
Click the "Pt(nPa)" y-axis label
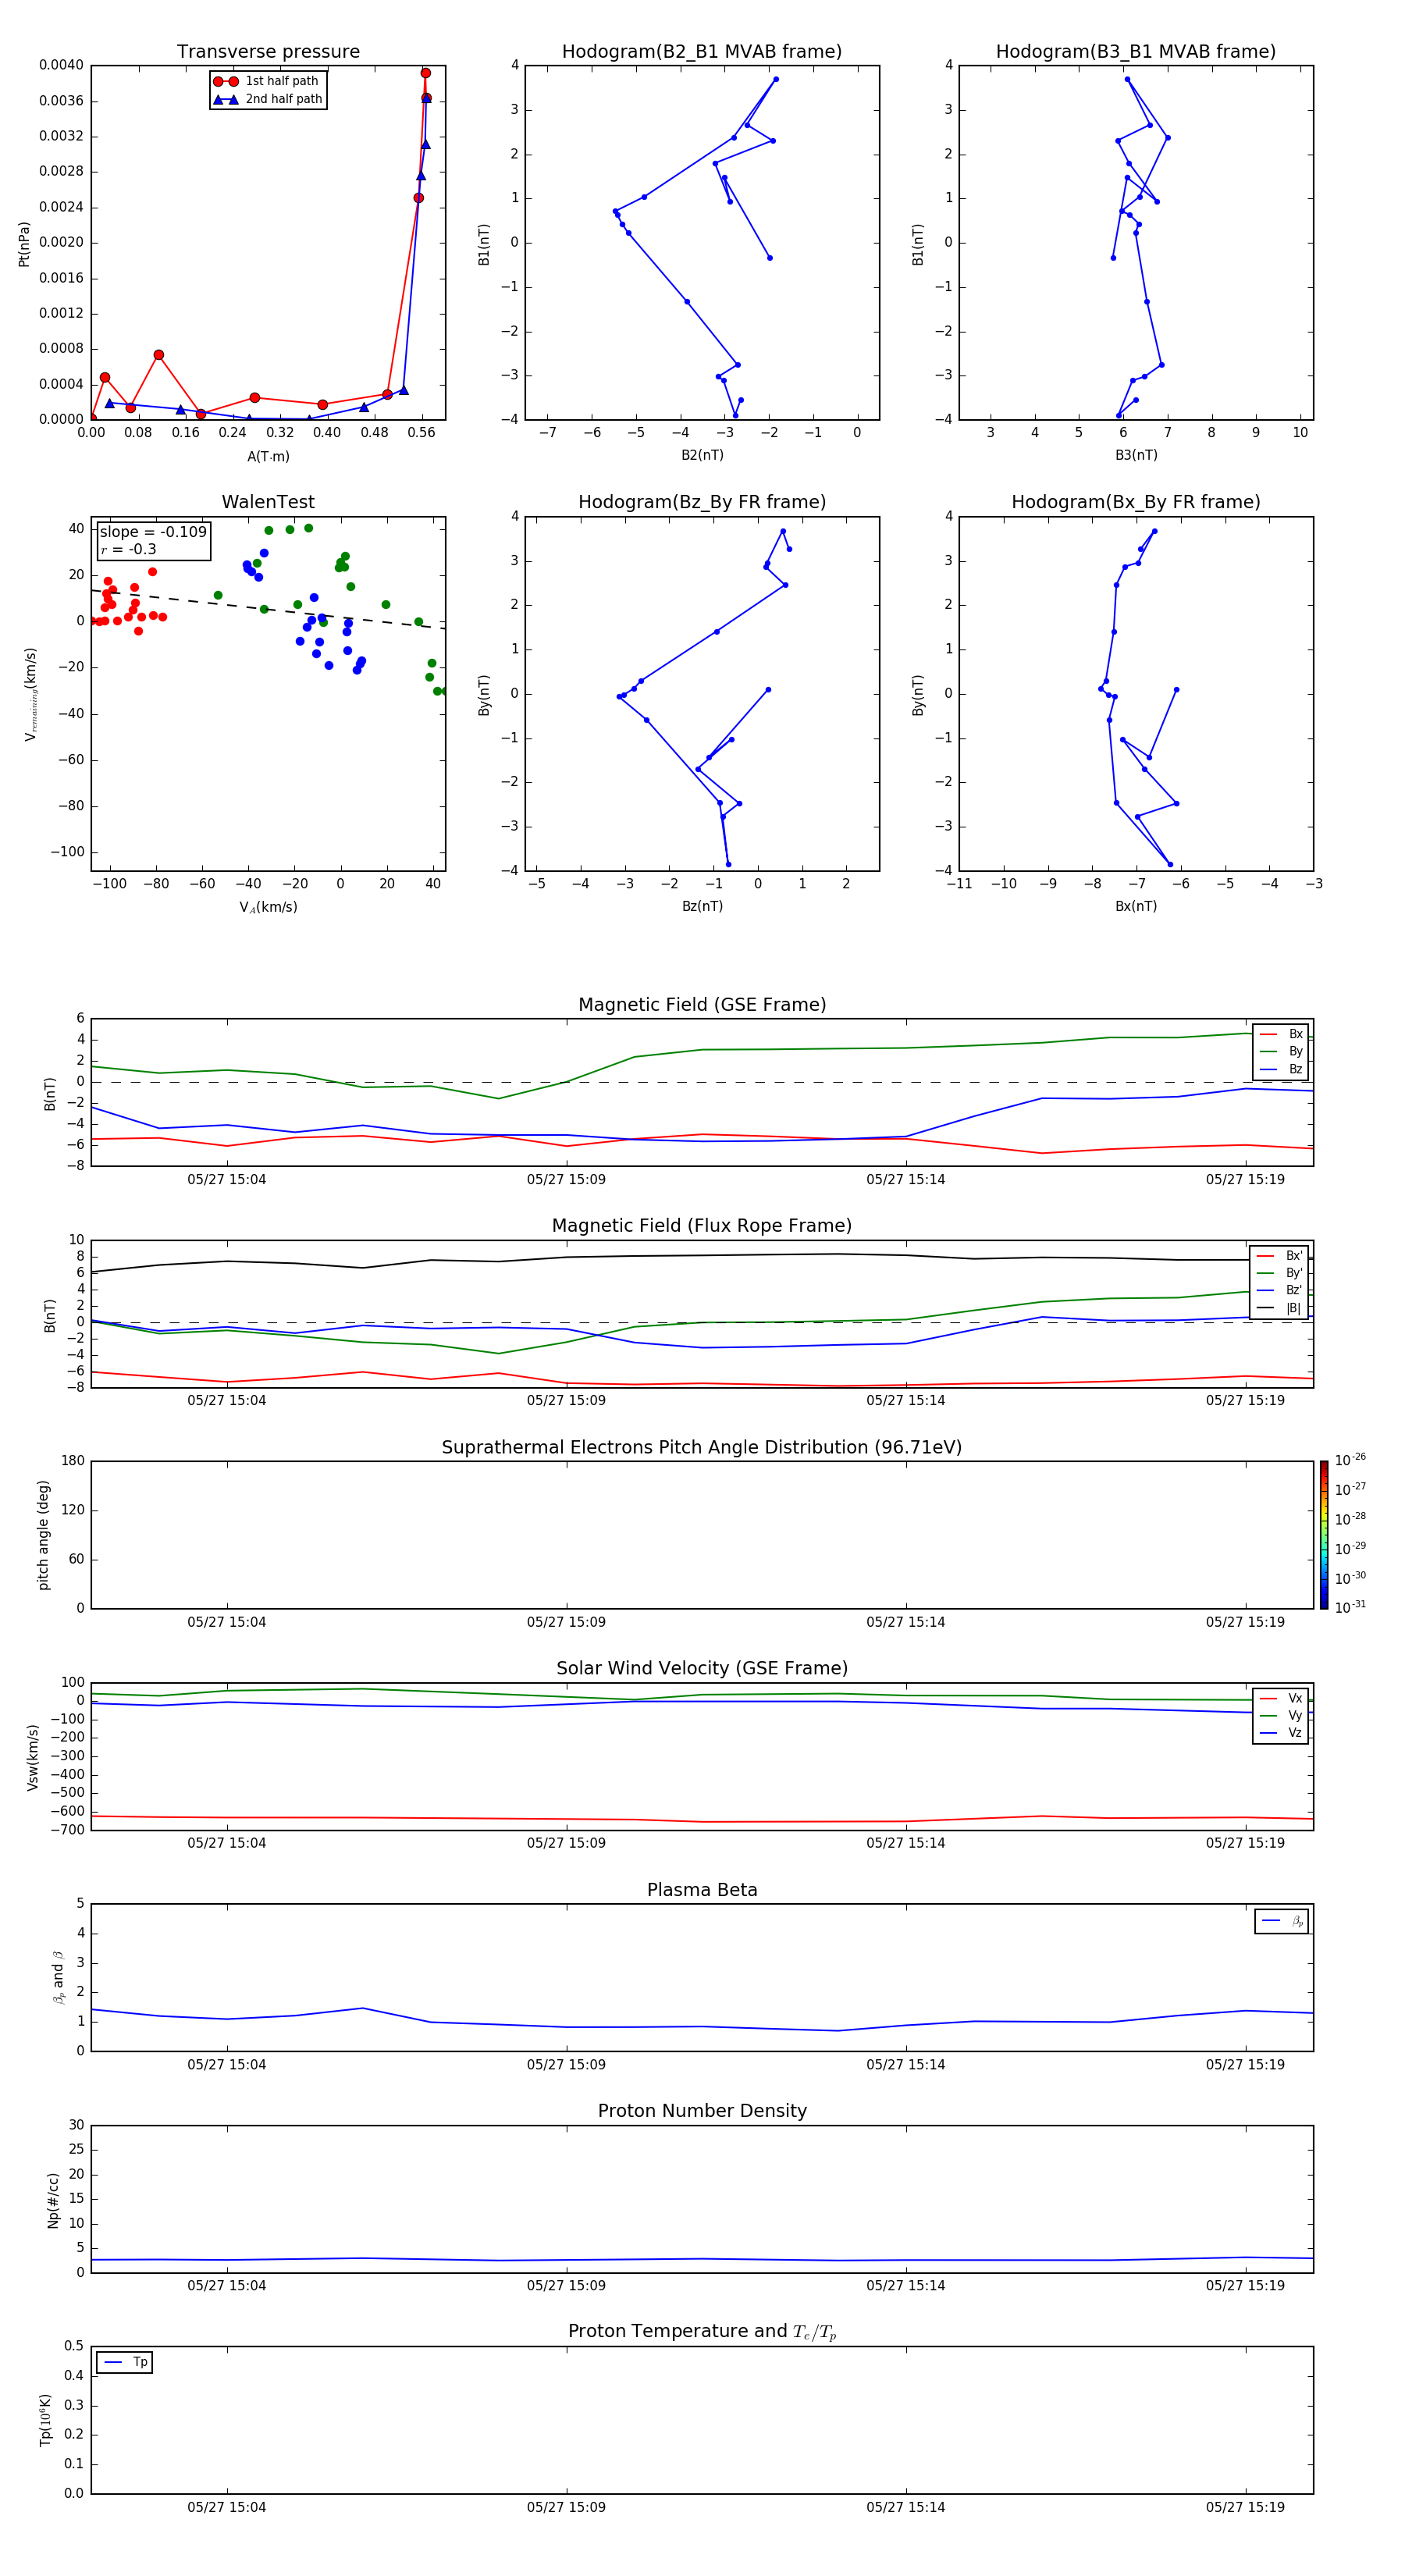click(24, 244)
